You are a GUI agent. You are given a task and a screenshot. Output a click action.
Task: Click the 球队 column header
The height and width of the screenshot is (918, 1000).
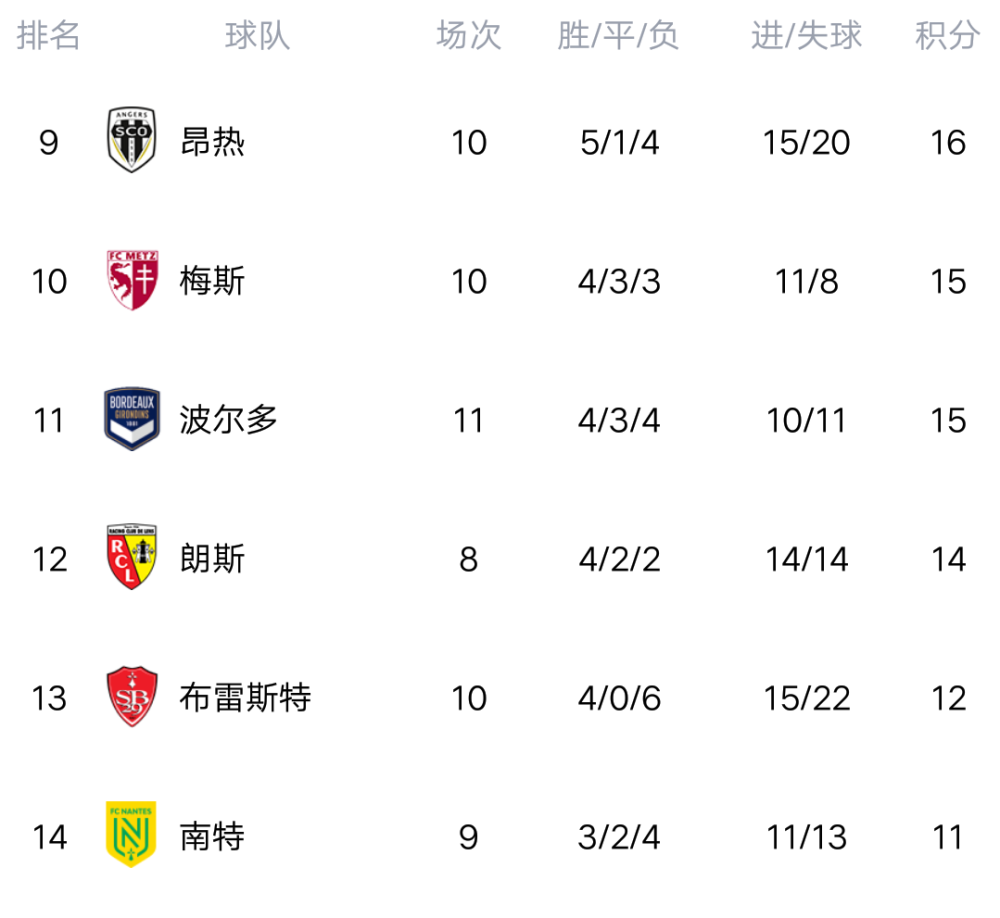pyautogui.click(x=258, y=35)
